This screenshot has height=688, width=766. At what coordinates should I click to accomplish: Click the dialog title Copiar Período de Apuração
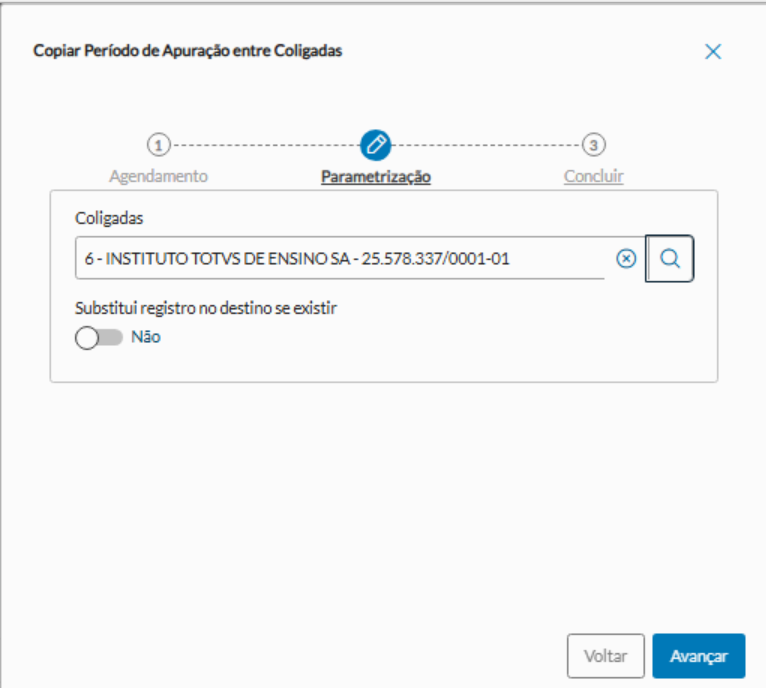tap(188, 51)
